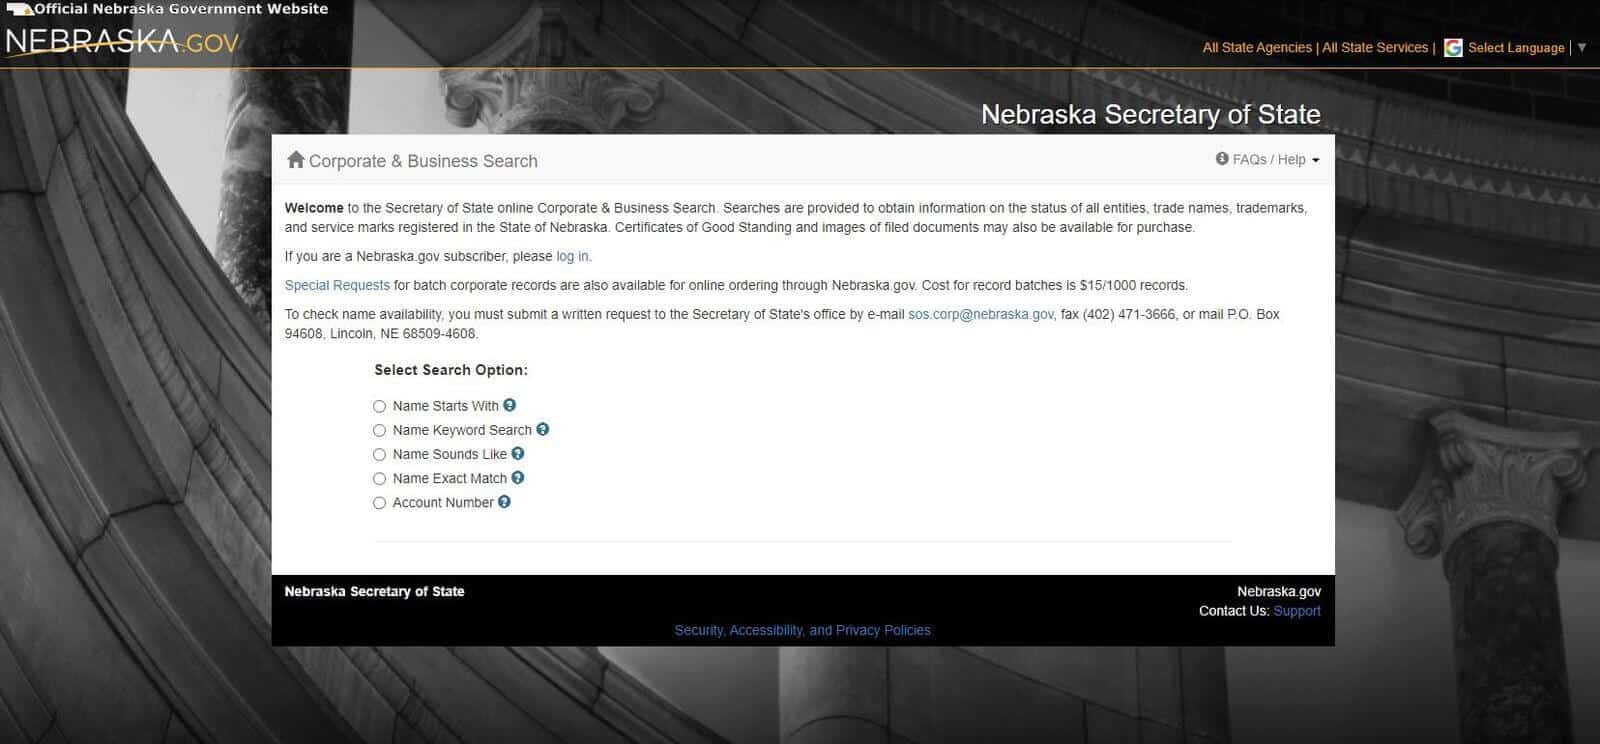Image resolution: width=1600 pixels, height=744 pixels.
Task: Click the dropdown arrow next to Select Language
Action: pyautogui.click(x=1582, y=48)
